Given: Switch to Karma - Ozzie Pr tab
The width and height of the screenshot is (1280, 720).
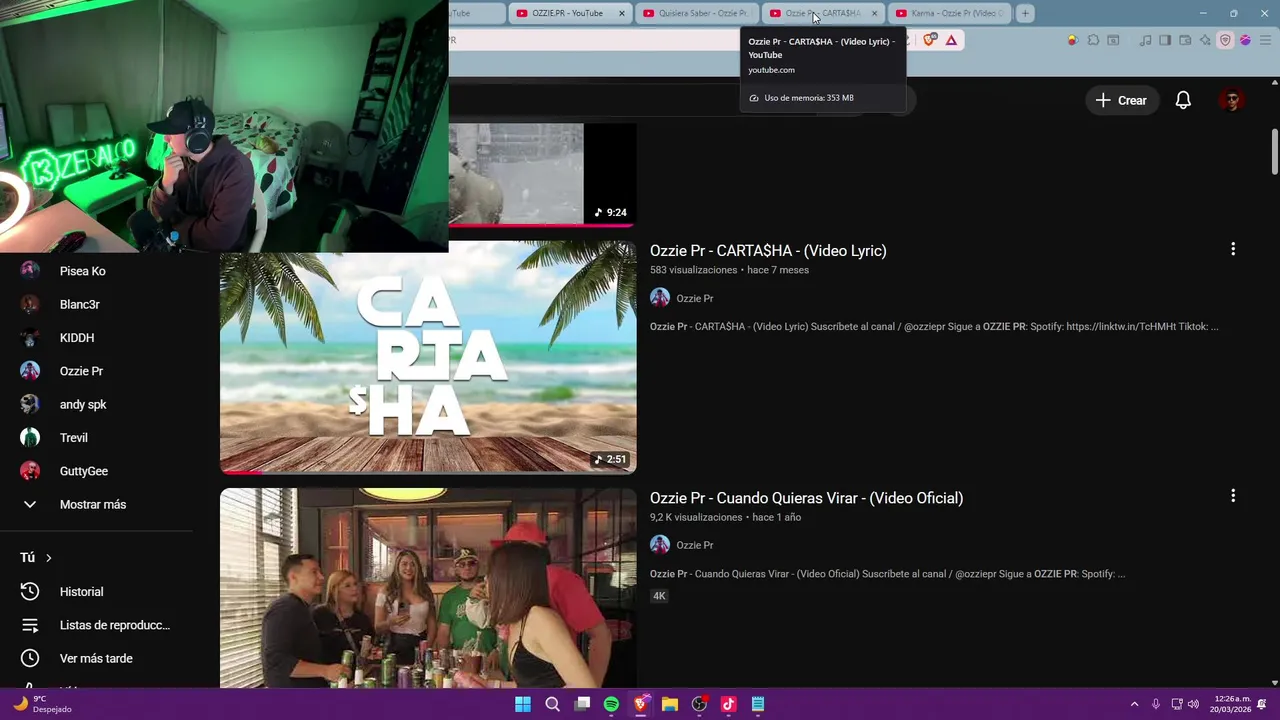Looking at the screenshot, I should [950, 13].
